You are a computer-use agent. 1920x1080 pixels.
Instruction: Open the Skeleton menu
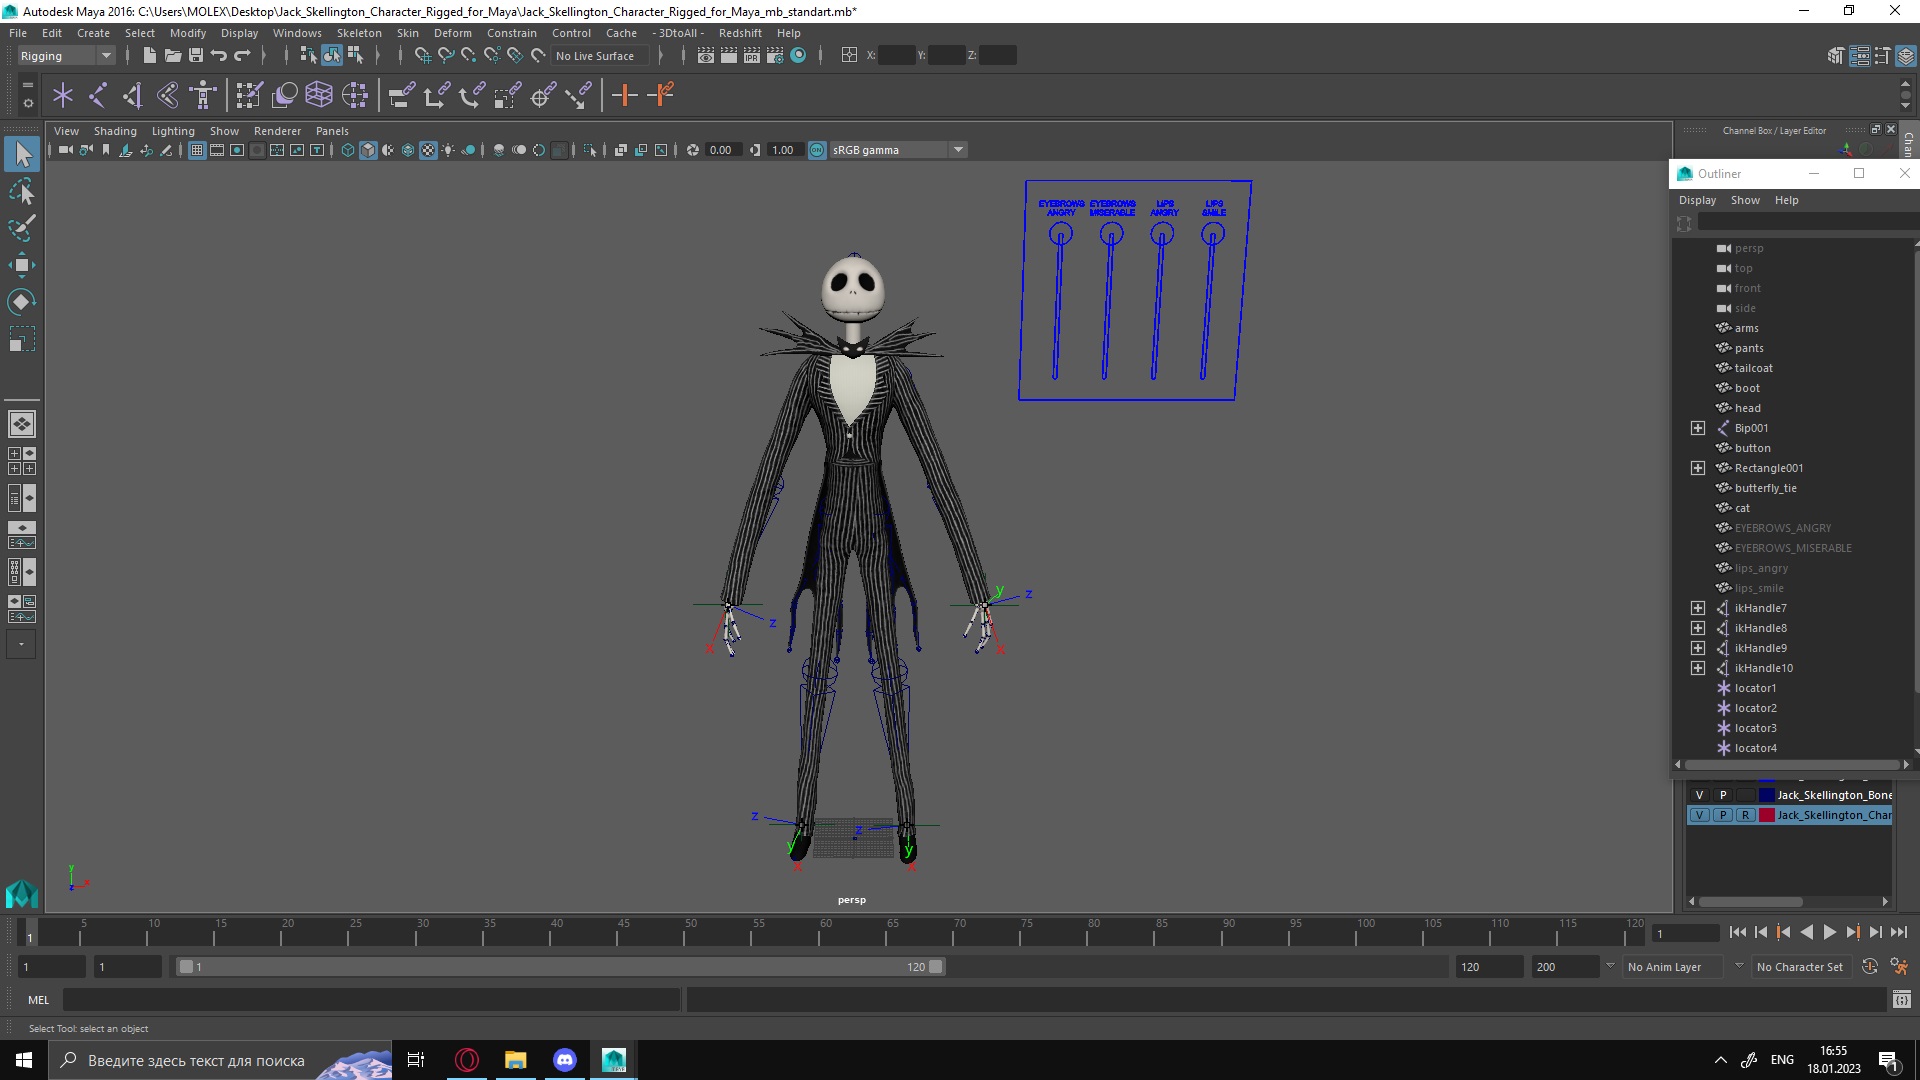pyautogui.click(x=365, y=32)
